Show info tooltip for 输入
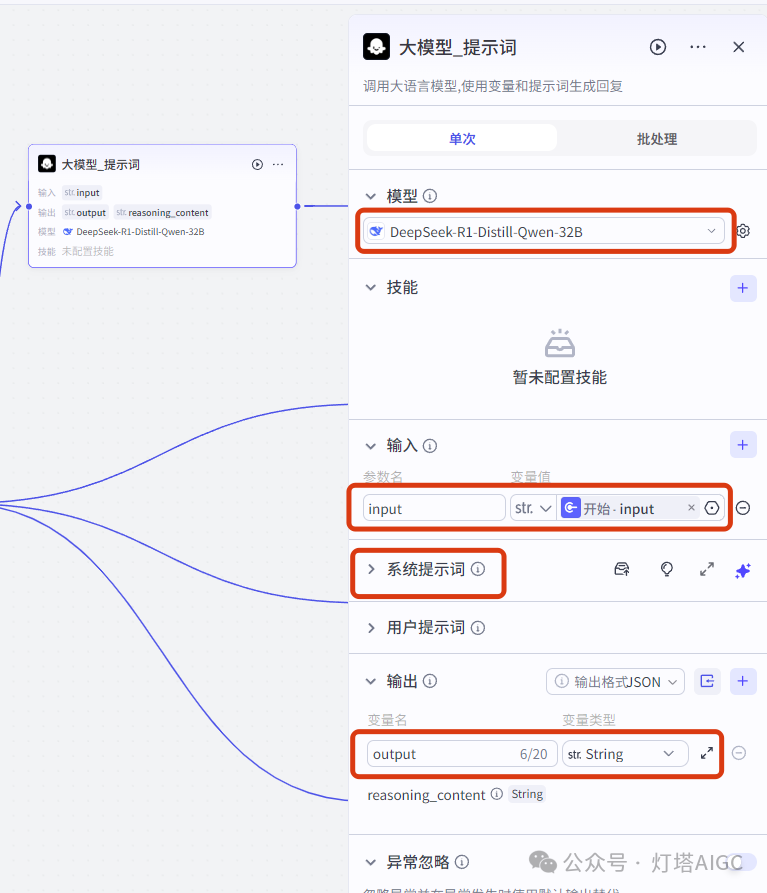The image size is (767, 893). (430, 446)
